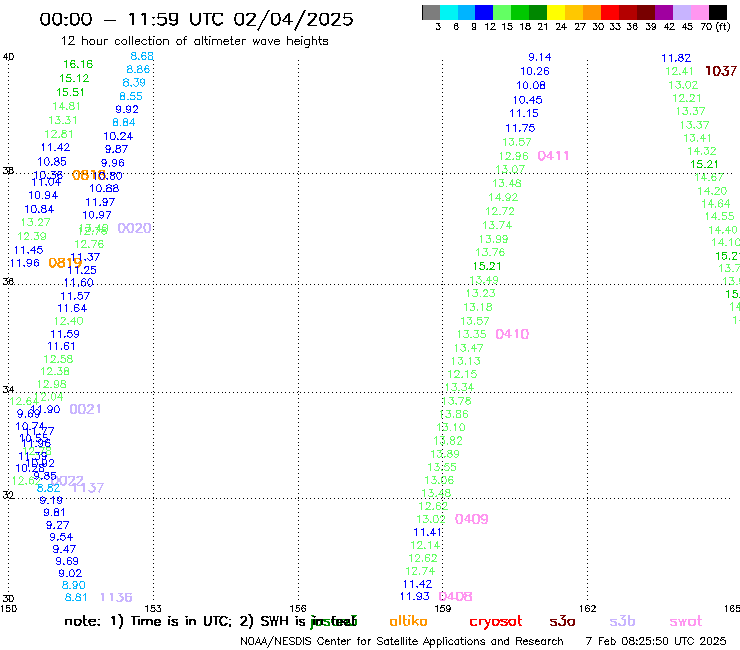This screenshot has width=740, height=650.
Task: Select the 's3a' satellite legend label
Action: [x=562, y=621]
